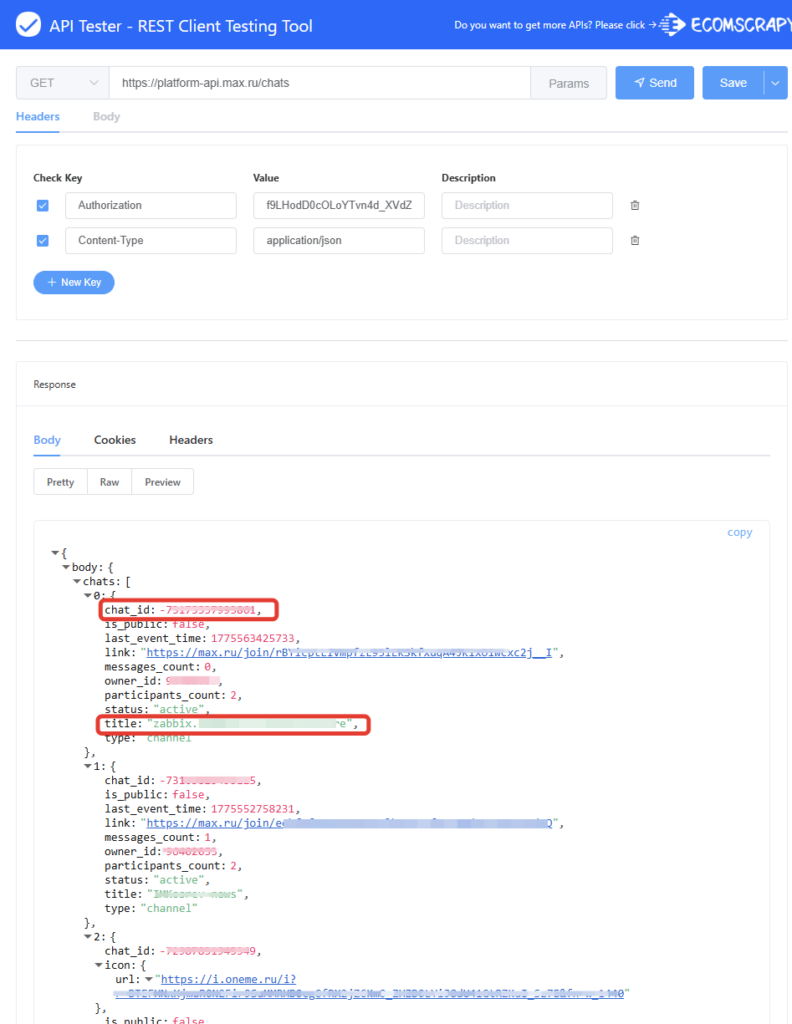Copy the response body
The height and width of the screenshot is (1024, 792).
click(739, 532)
